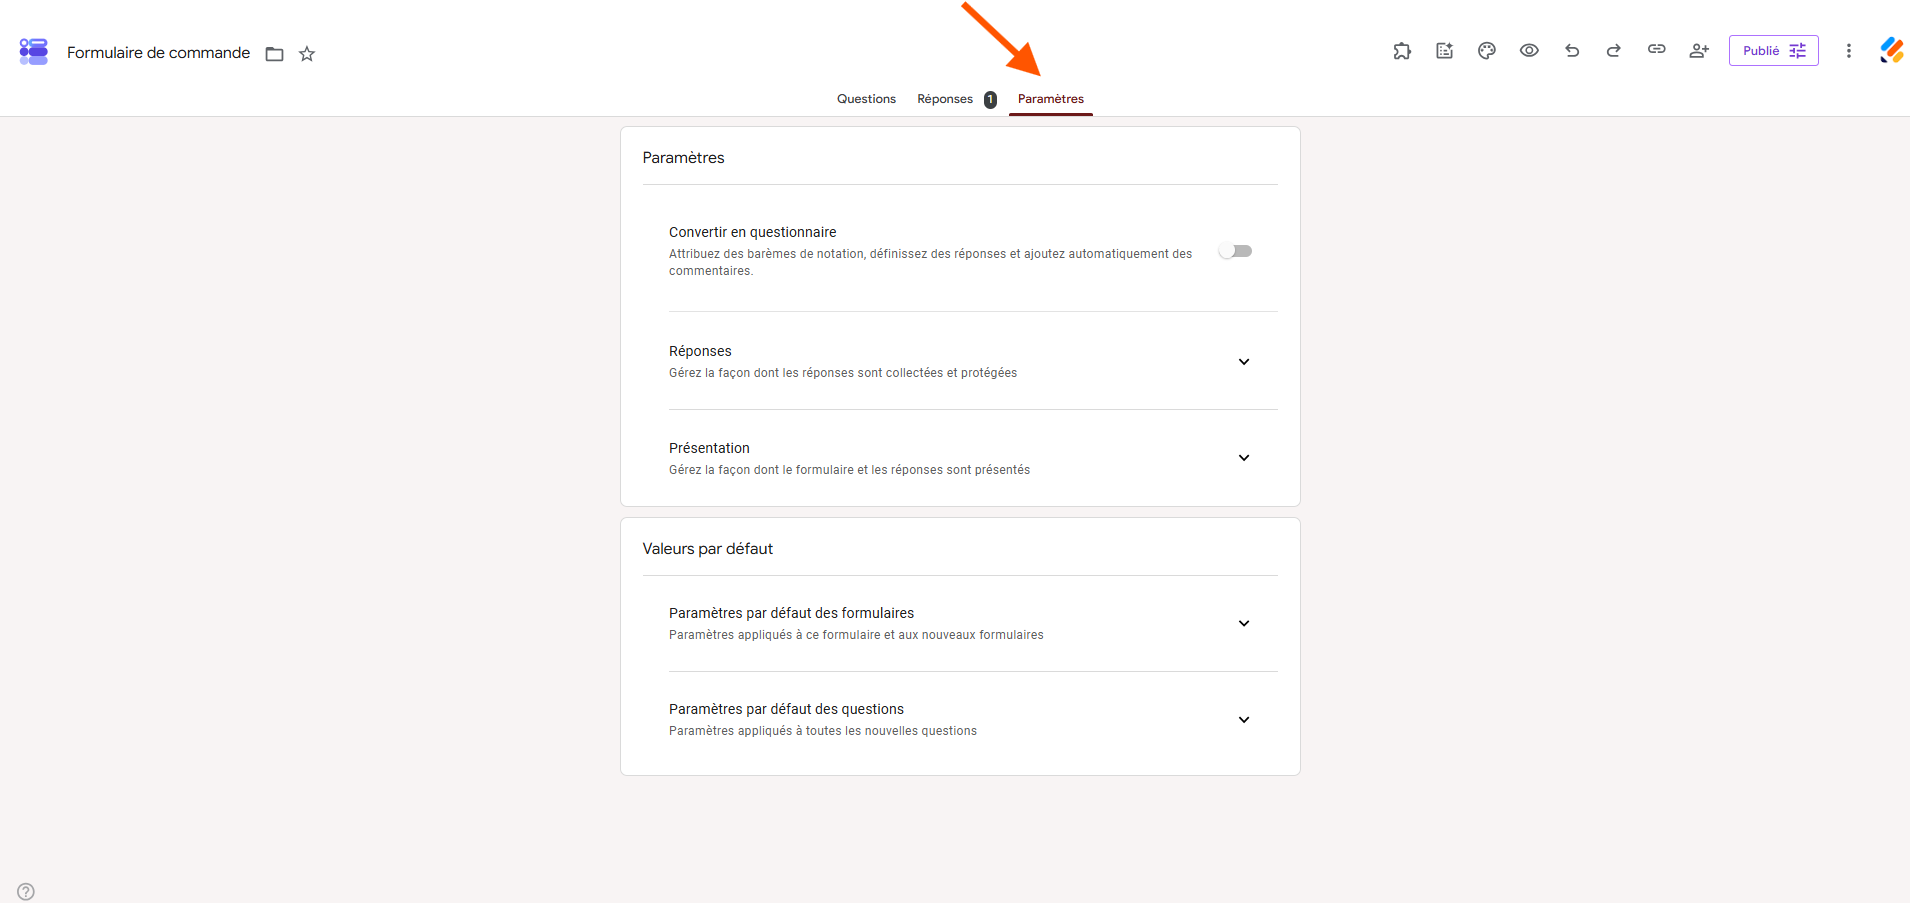The image size is (1910, 903).
Task: Select the Paramètres tab
Action: (x=1051, y=99)
